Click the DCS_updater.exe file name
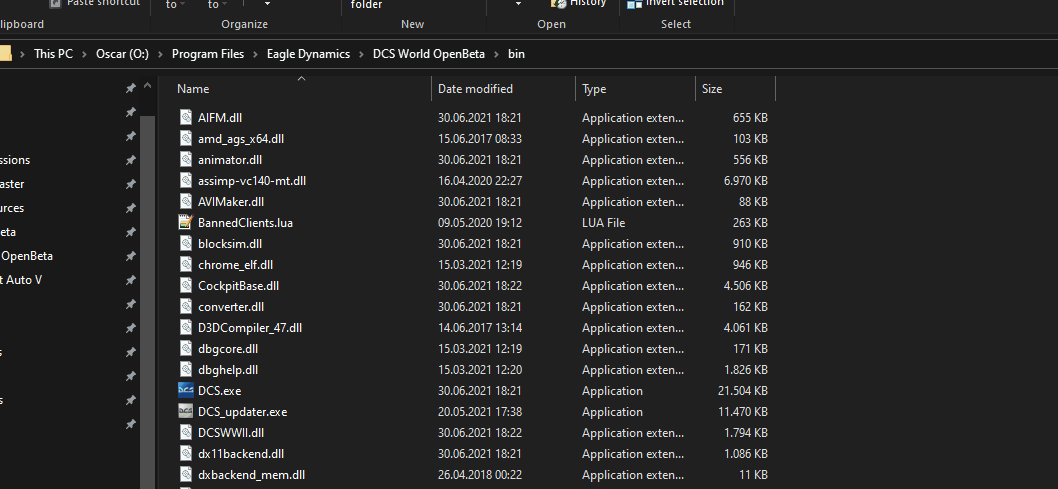 point(242,411)
